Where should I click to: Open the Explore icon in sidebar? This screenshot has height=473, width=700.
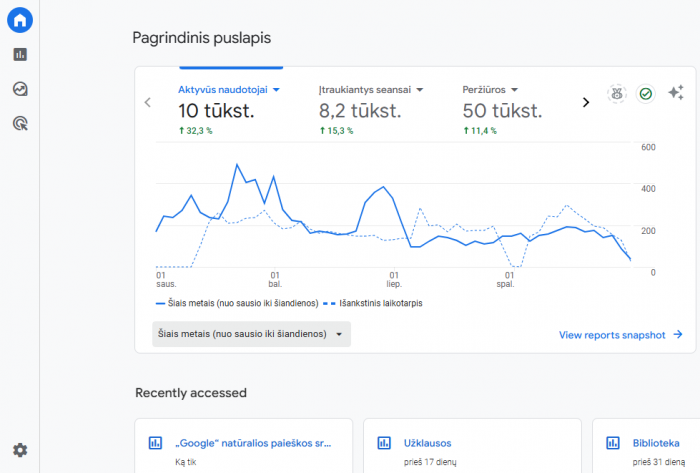pyautogui.click(x=20, y=89)
